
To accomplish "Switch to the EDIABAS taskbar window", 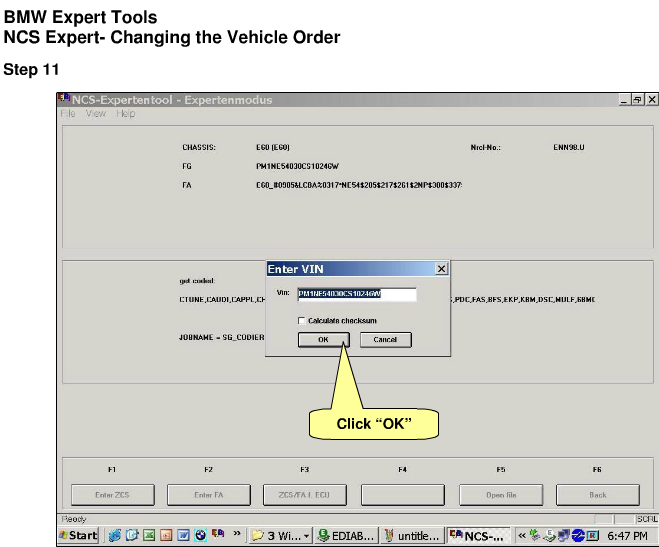I will [x=346, y=536].
